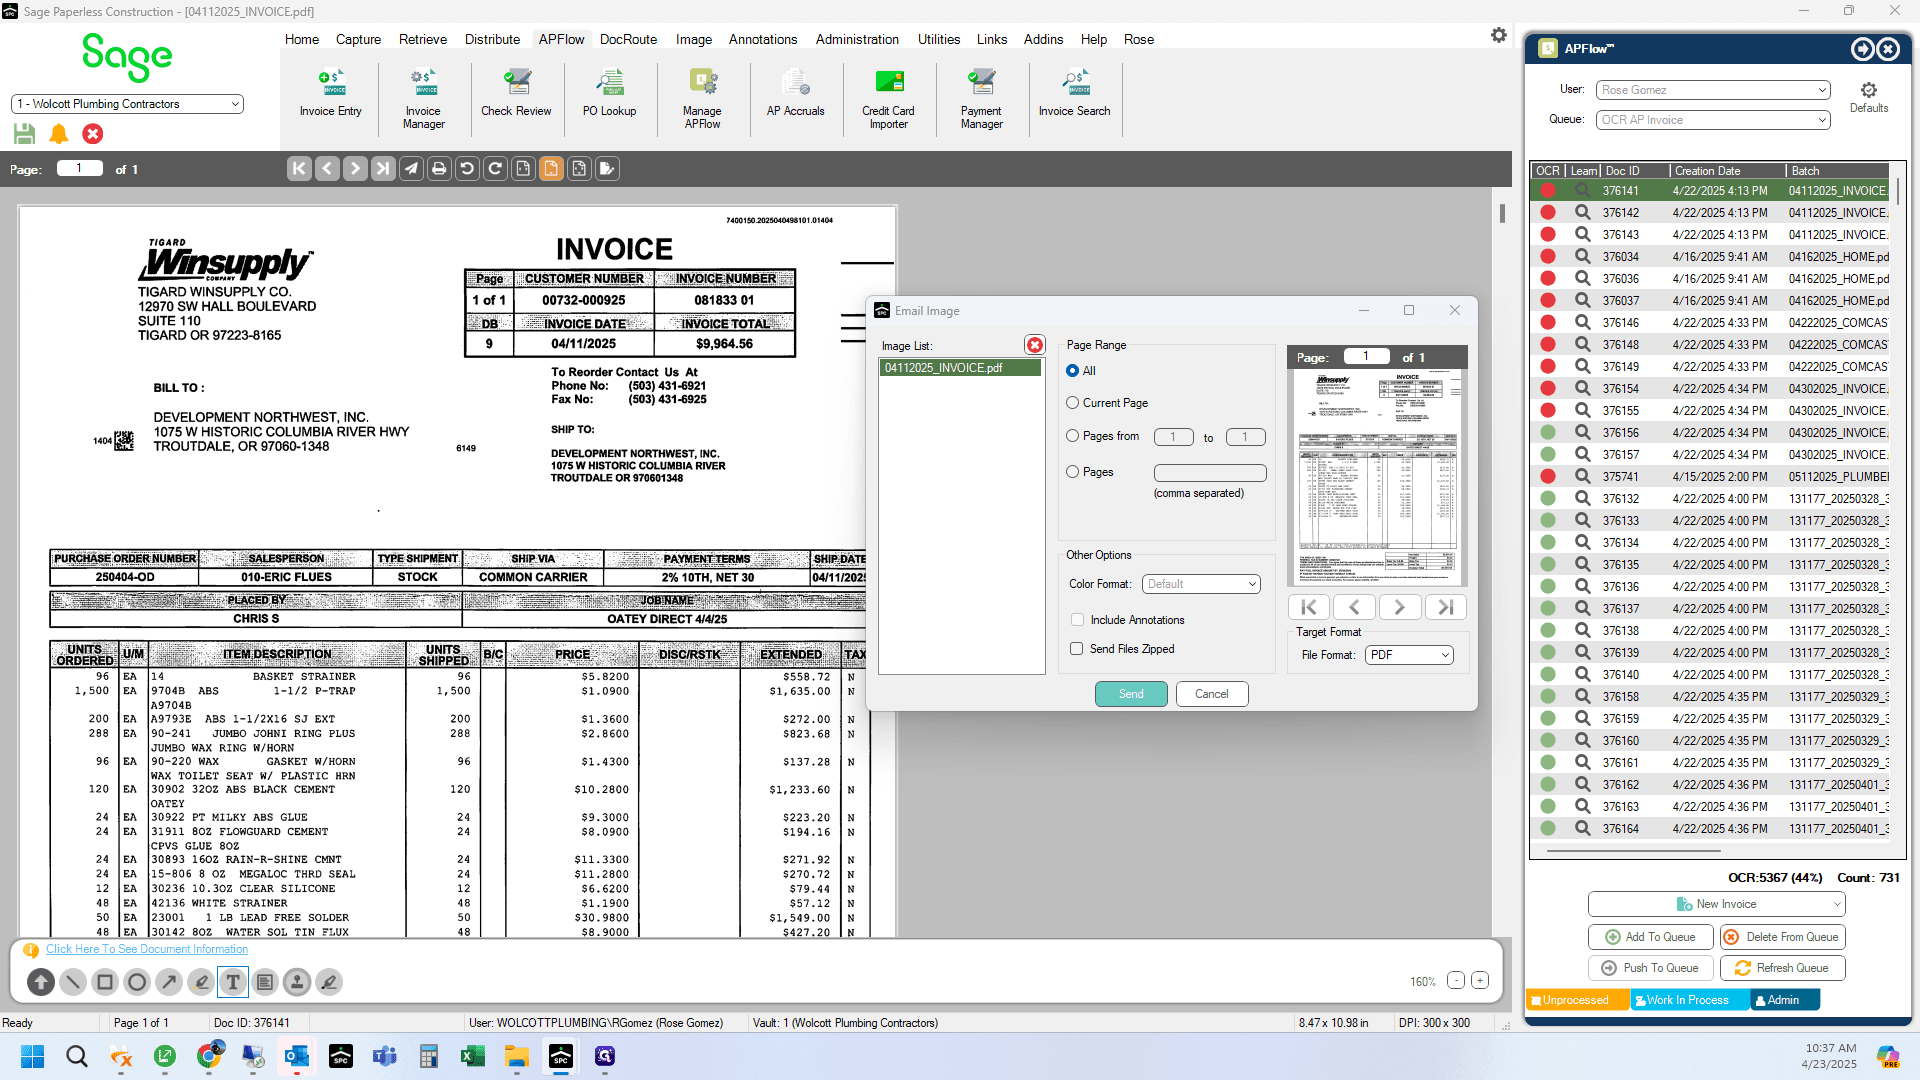Select the ellipse annotation tool

click(137, 982)
